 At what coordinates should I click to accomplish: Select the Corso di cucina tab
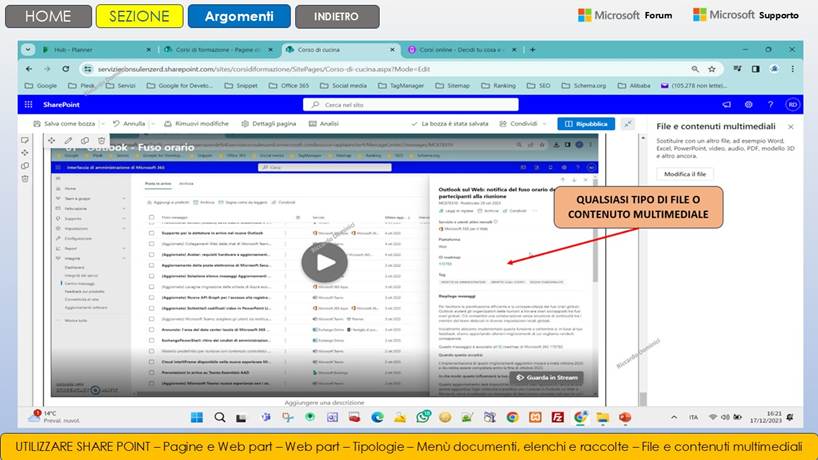click(x=340, y=50)
